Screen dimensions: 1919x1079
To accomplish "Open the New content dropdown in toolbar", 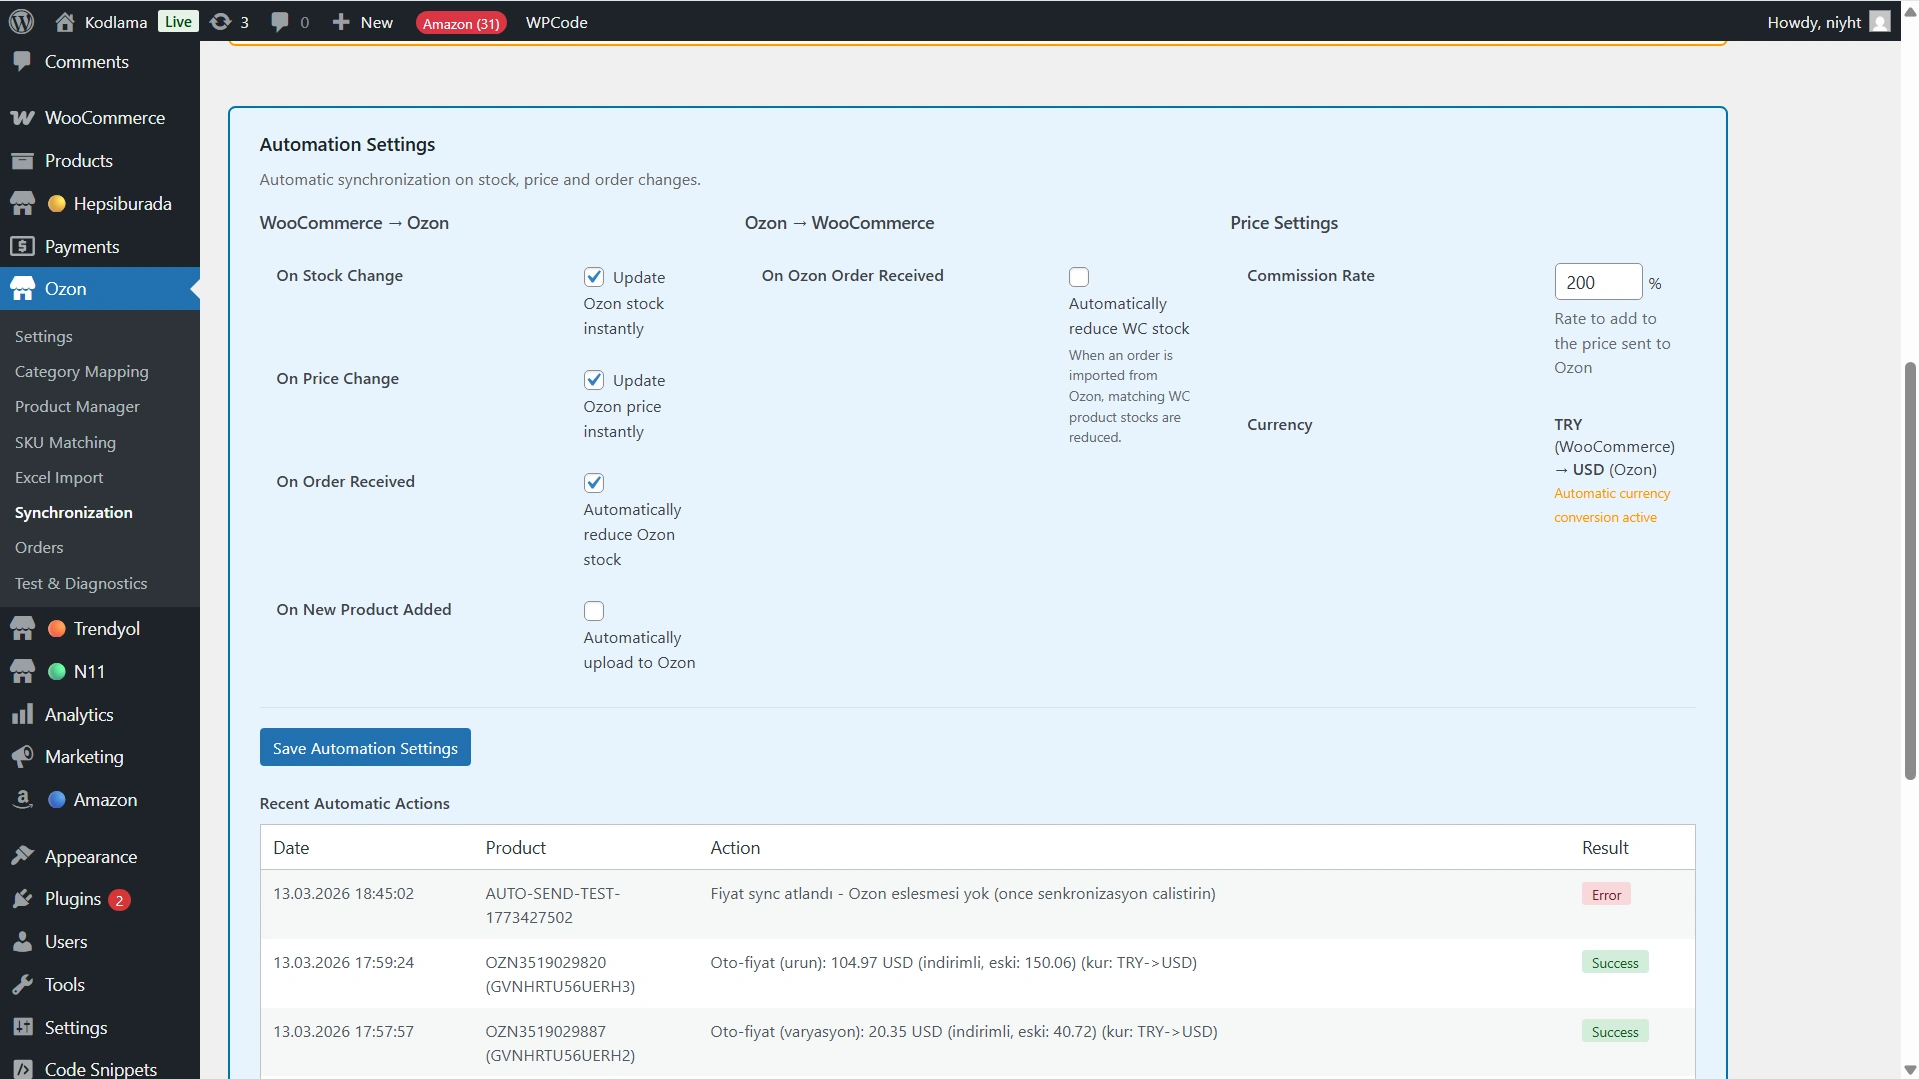I will [363, 22].
